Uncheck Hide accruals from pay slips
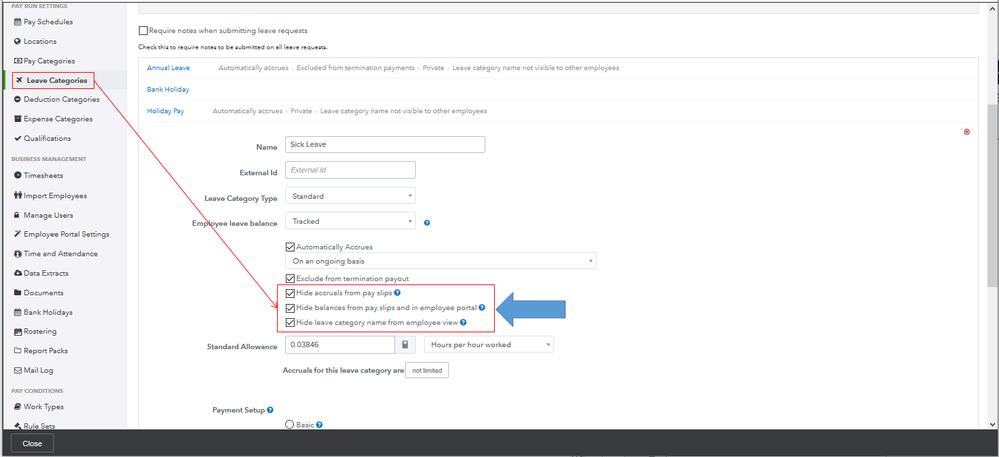This screenshot has width=999, height=457. coord(291,293)
